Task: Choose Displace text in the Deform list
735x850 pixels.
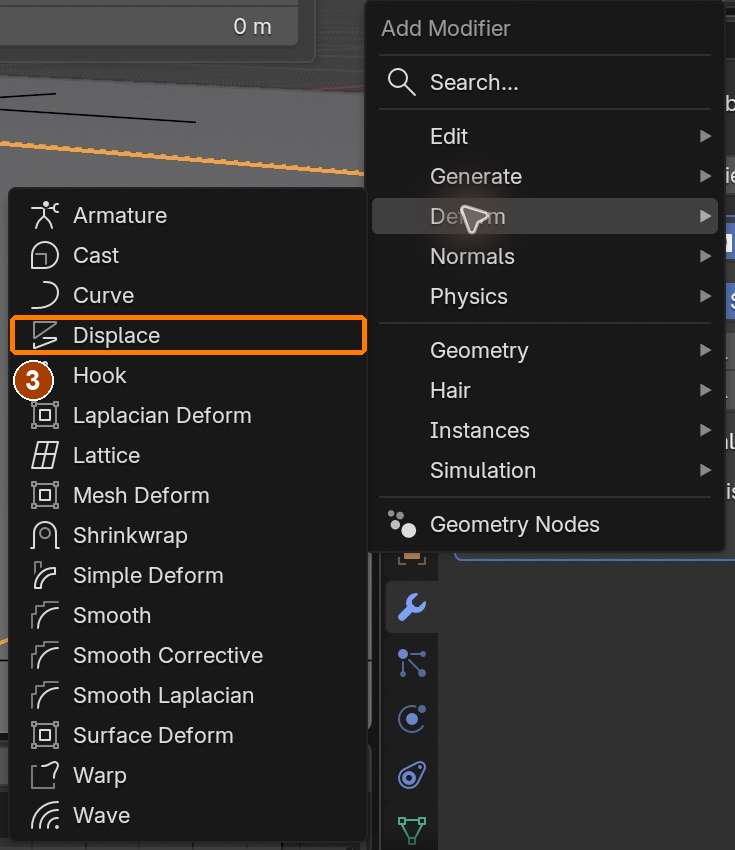Action: [117, 335]
